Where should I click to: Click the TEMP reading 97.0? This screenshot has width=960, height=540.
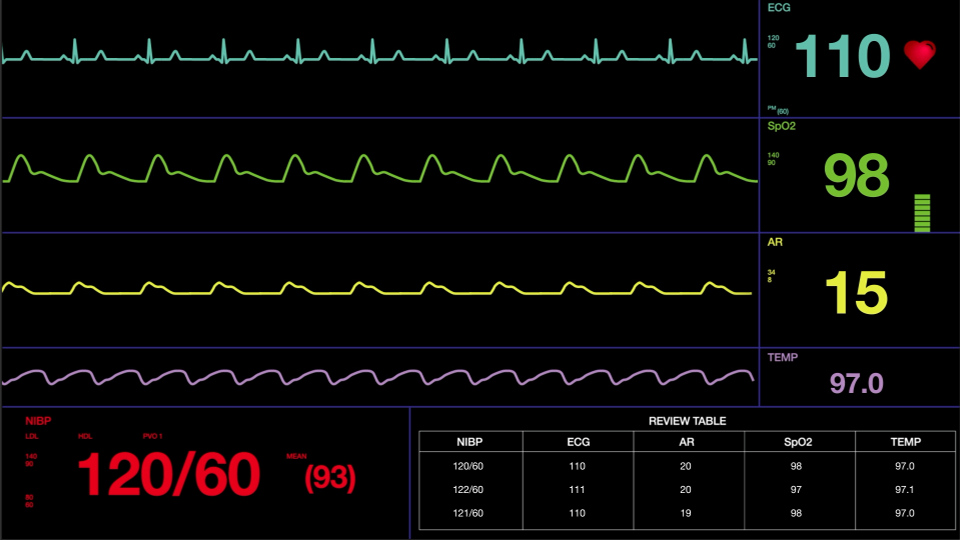(x=857, y=383)
